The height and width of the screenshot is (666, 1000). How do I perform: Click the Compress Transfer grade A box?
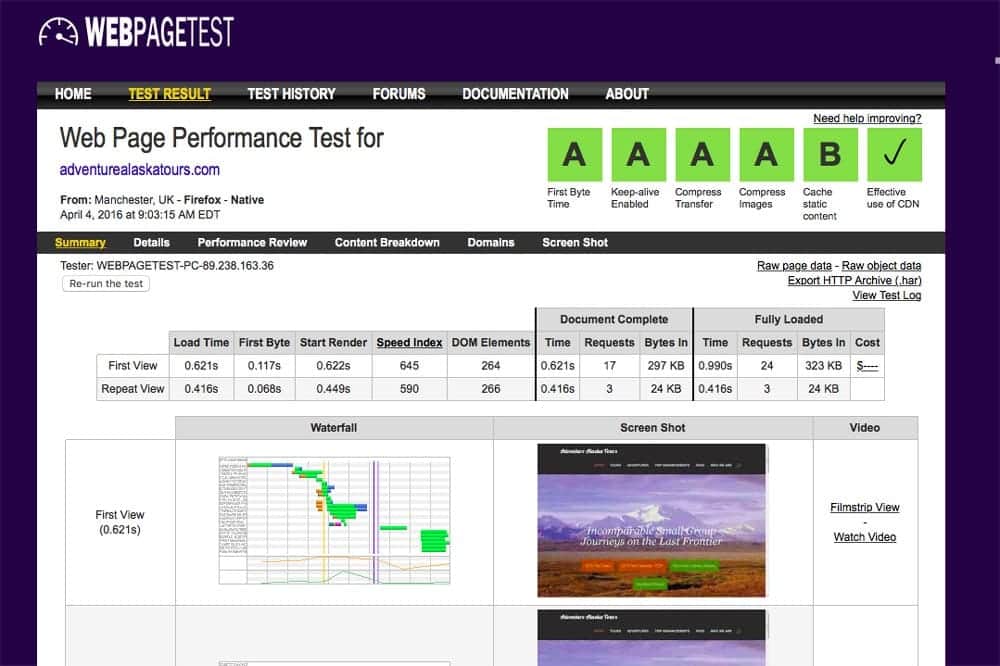tap(702, 154)
